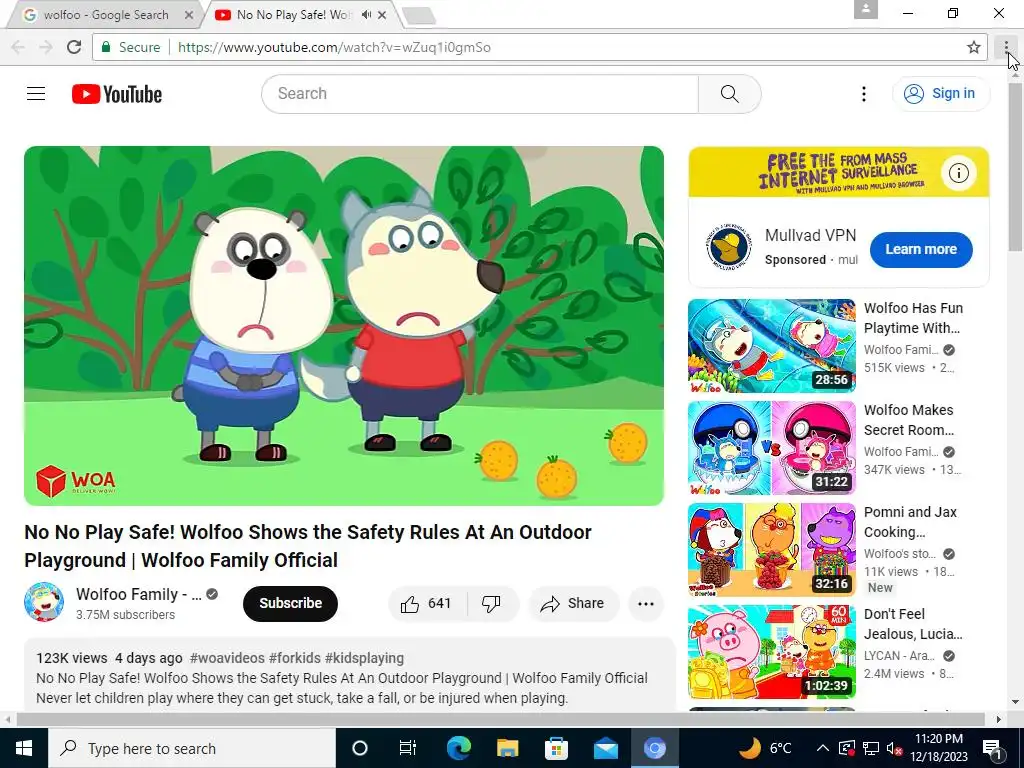This screenshot has width=1024, height=768.
Task: Open the YouTube hamburger guide menu
Action: [36, 94]
